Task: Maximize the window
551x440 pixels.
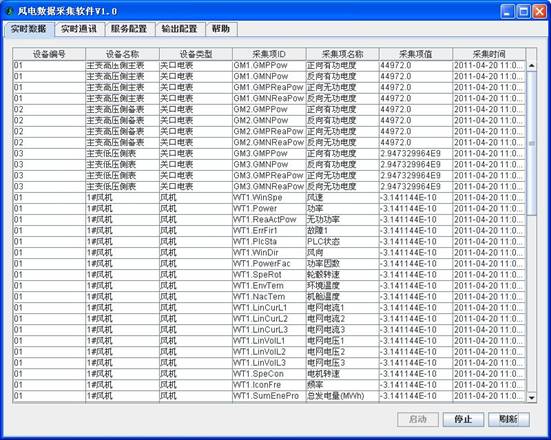Action: [x=523, y=11]
